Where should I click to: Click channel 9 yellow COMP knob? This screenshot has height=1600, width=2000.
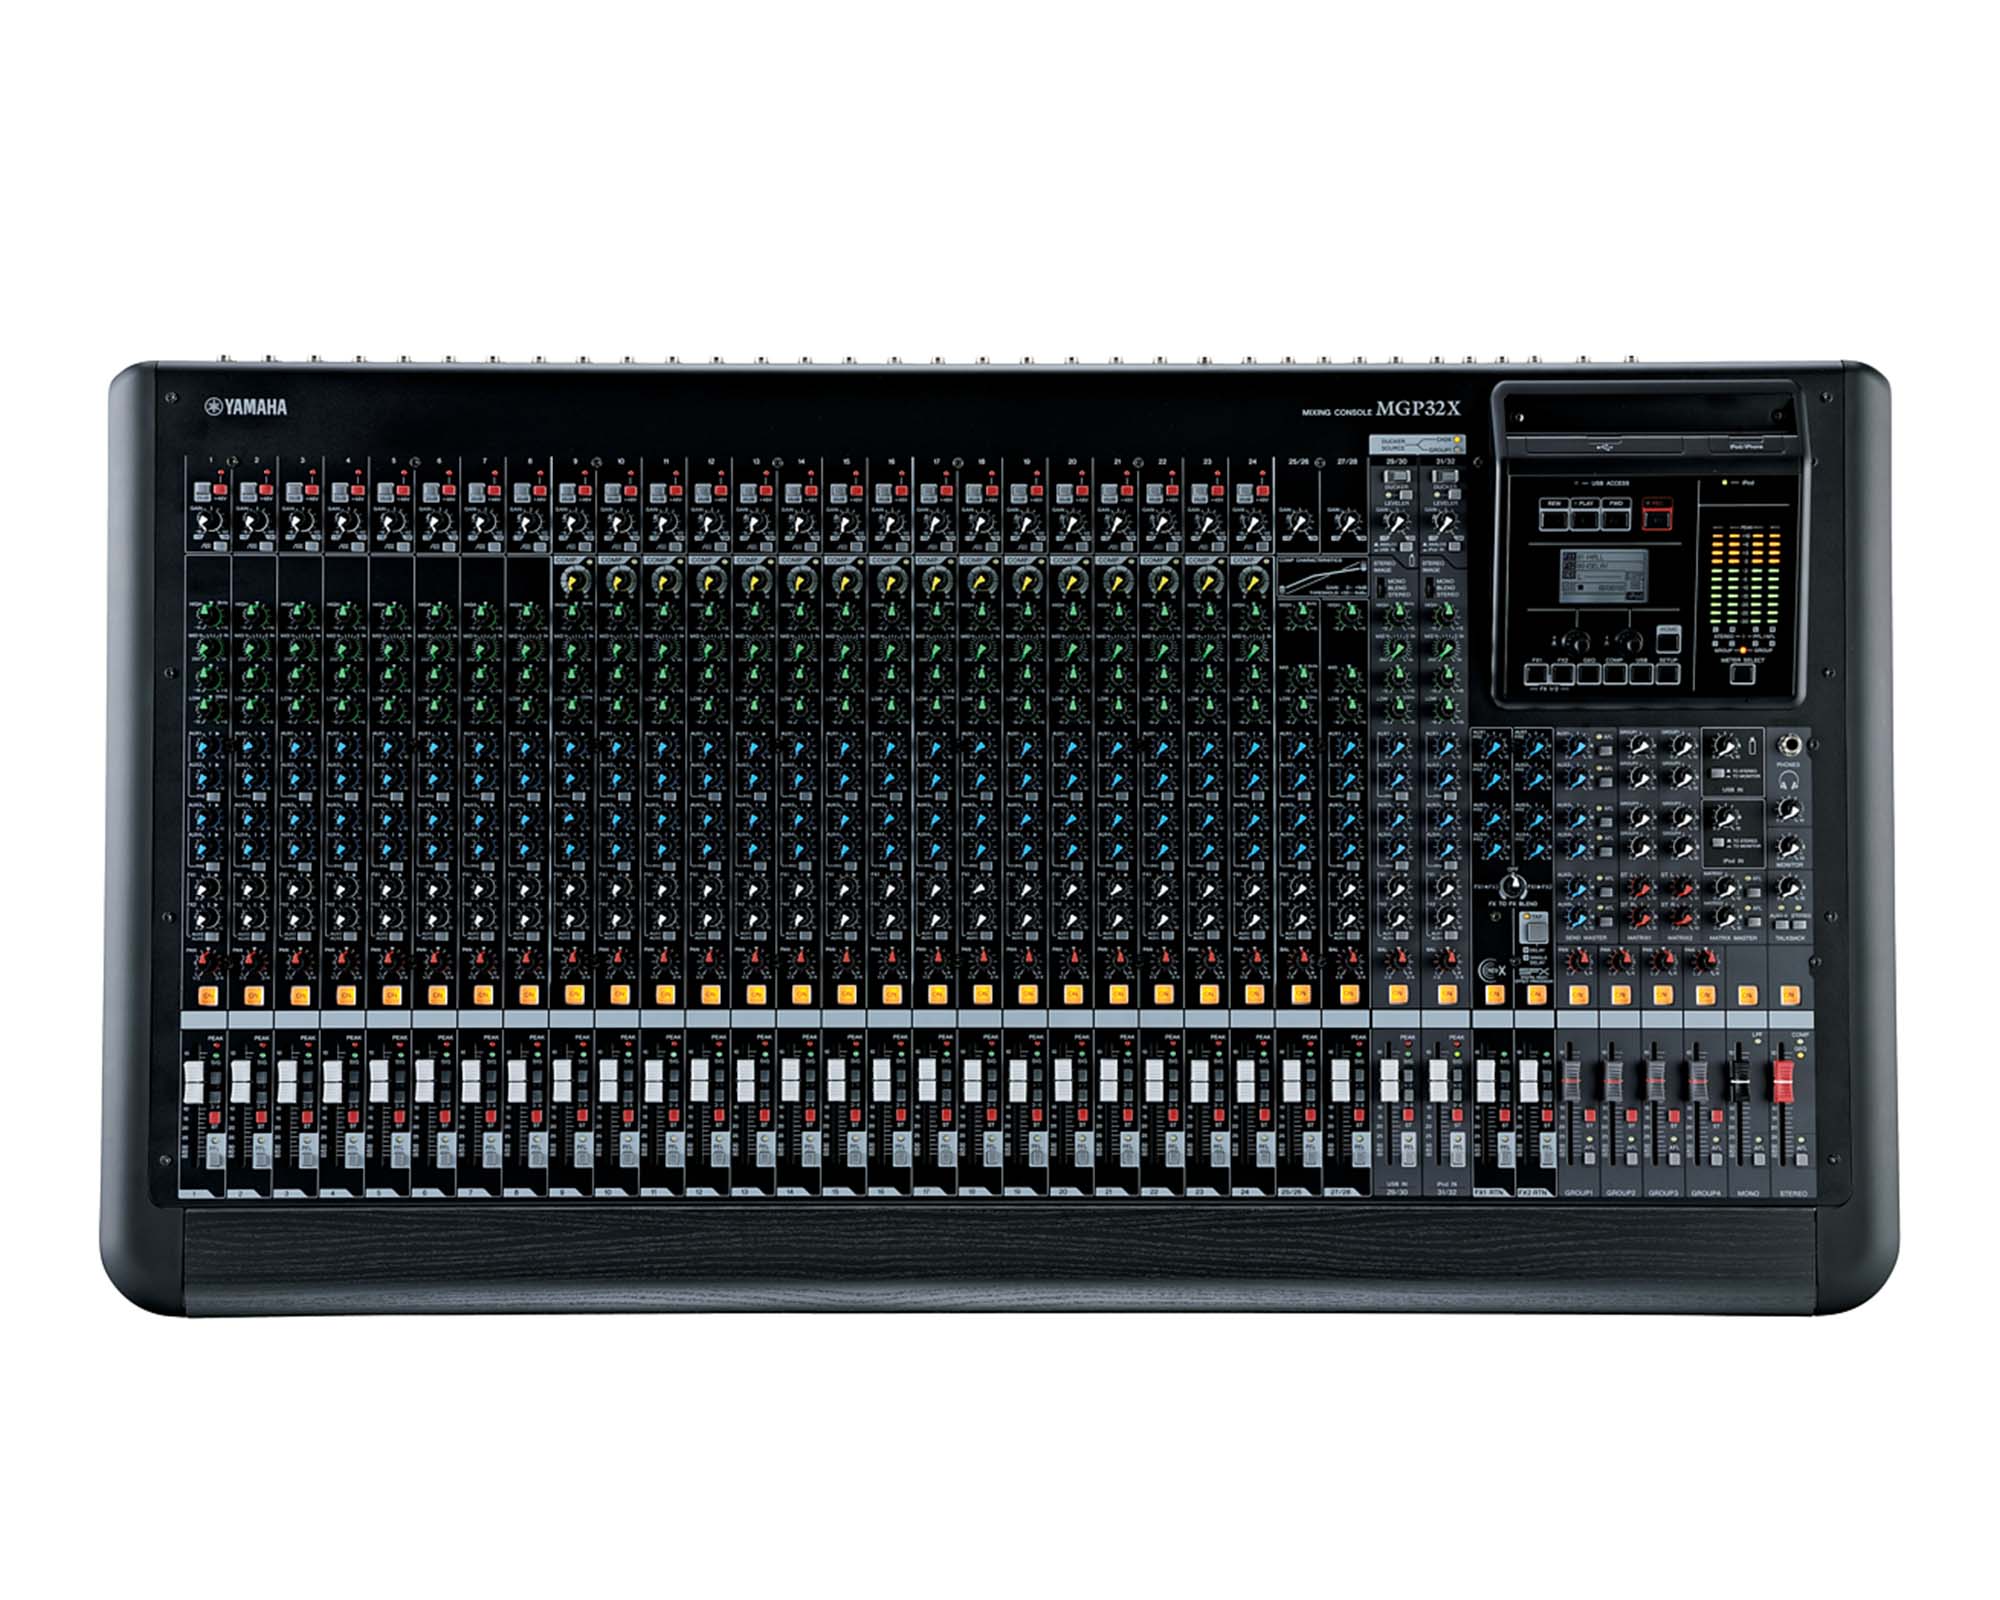click(x=574, y=580)
